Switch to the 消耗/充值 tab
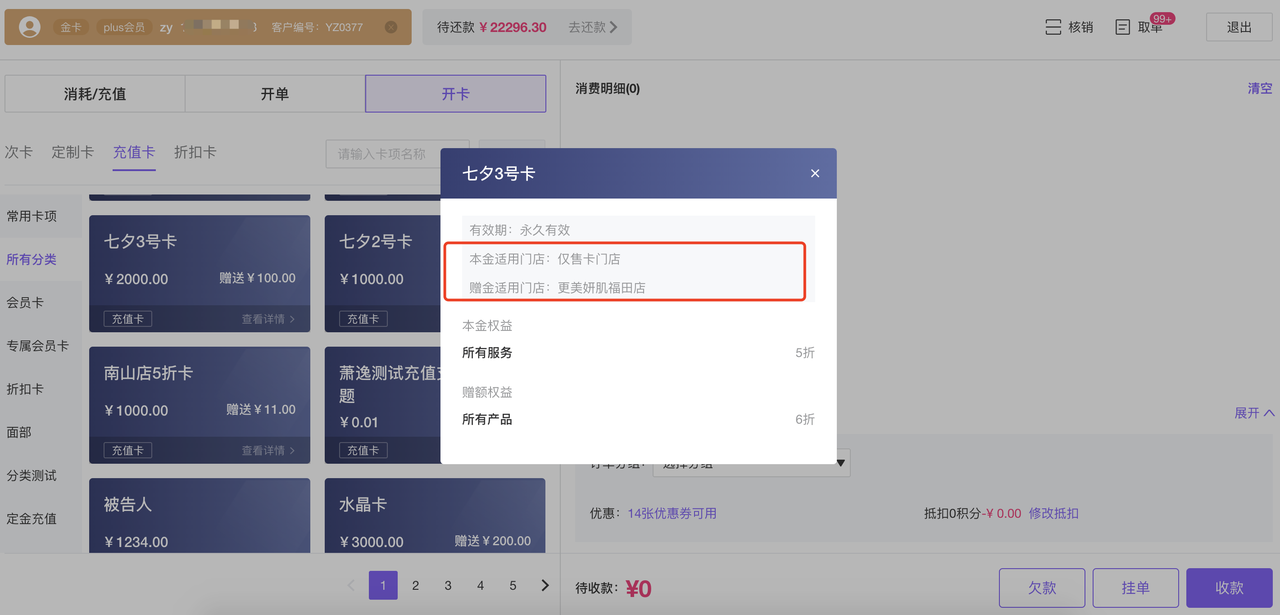Viewport: 1280px width, 615px height. pyautogui.click(x=95, y=94)
